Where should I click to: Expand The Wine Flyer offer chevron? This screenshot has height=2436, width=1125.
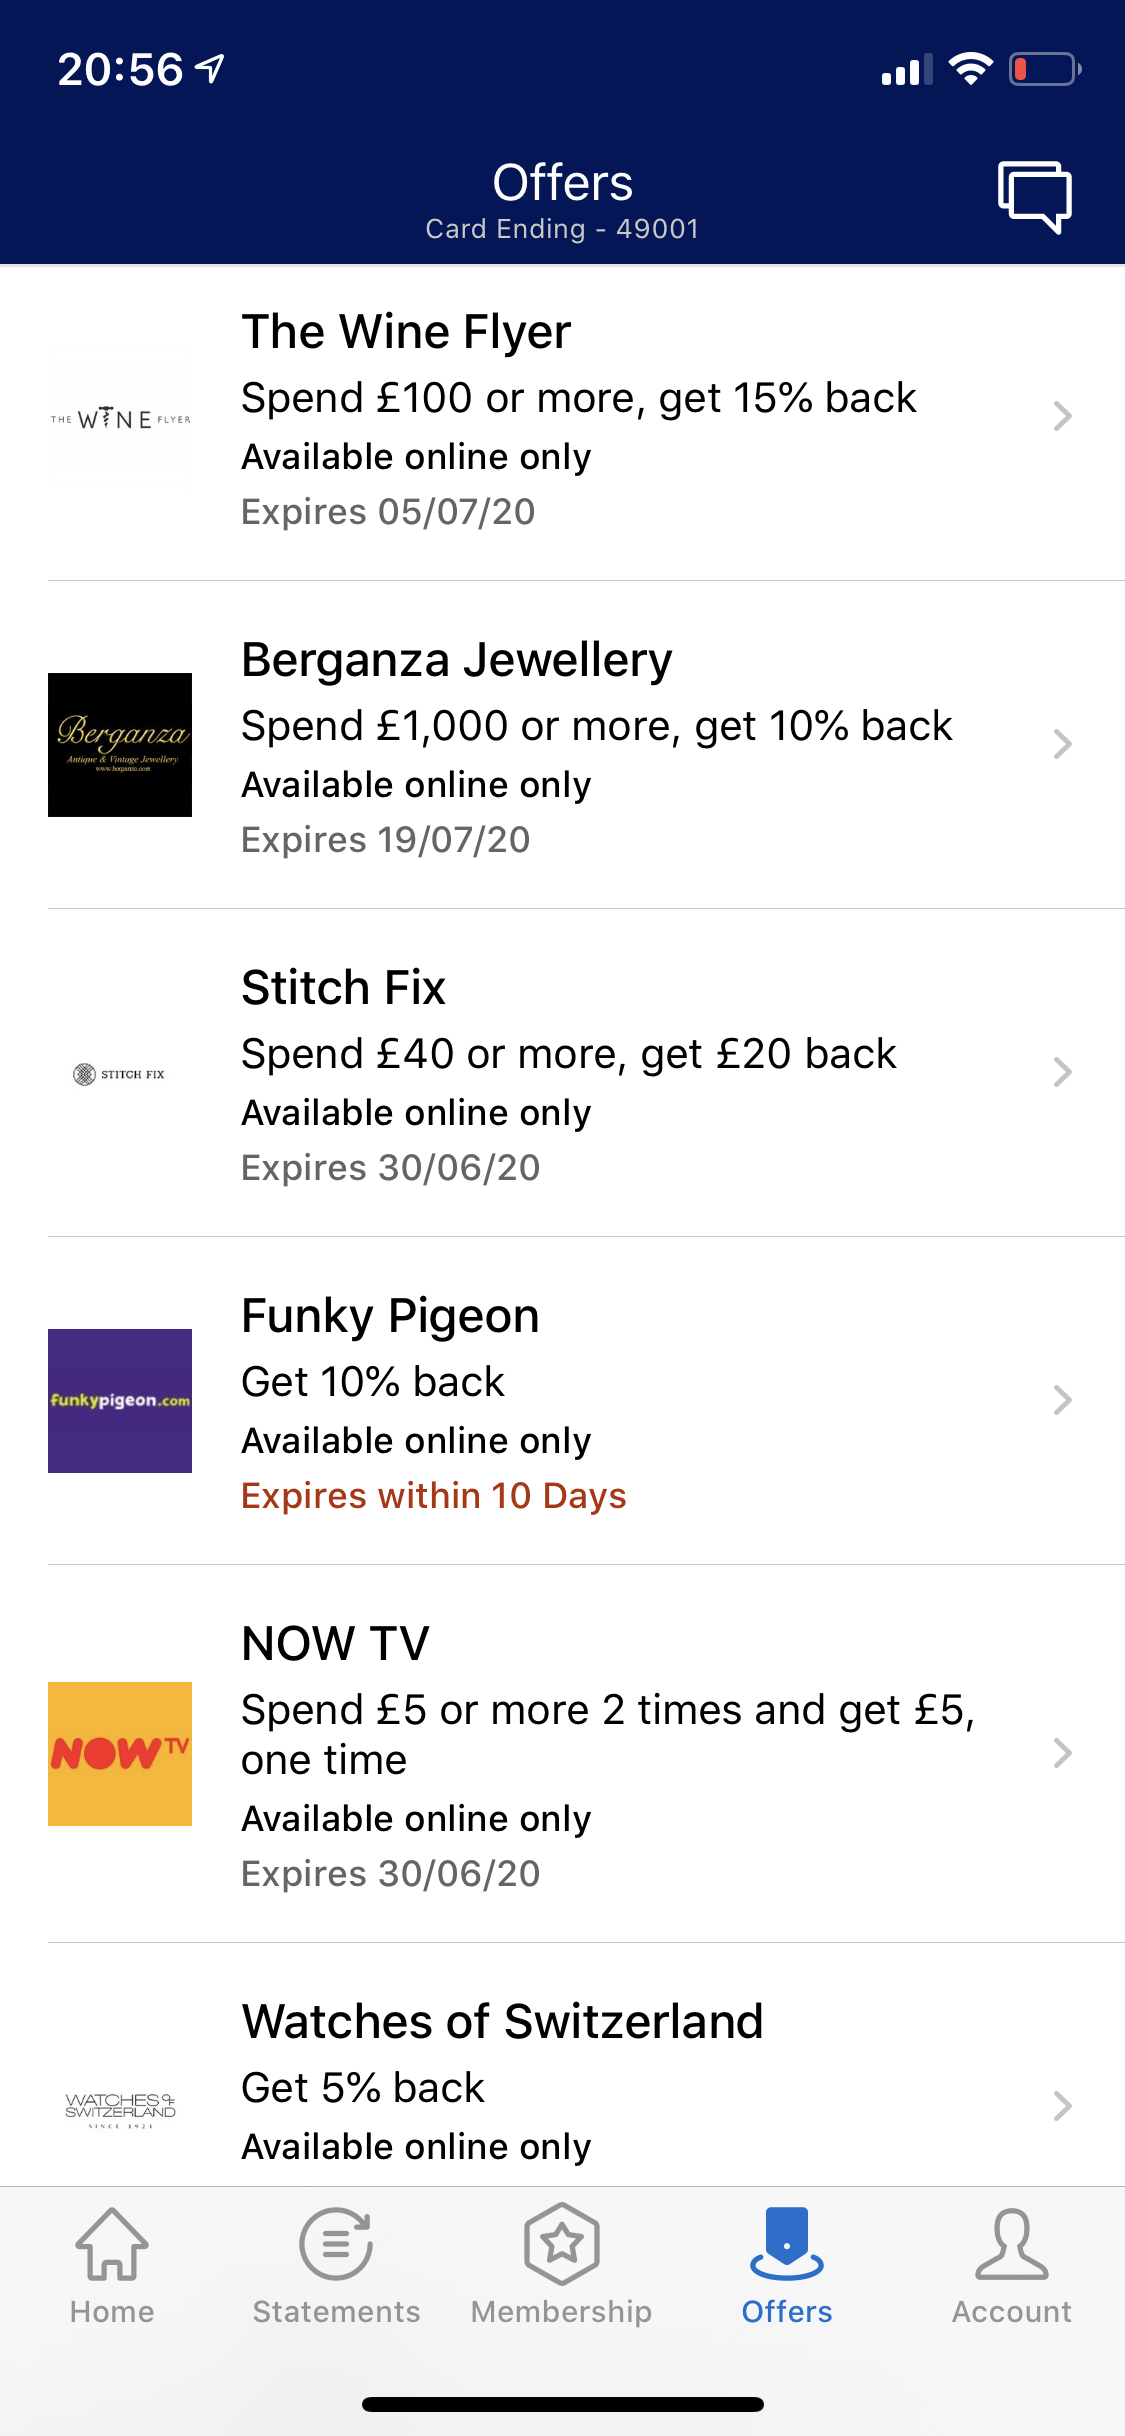click(x=1062, y=416)
